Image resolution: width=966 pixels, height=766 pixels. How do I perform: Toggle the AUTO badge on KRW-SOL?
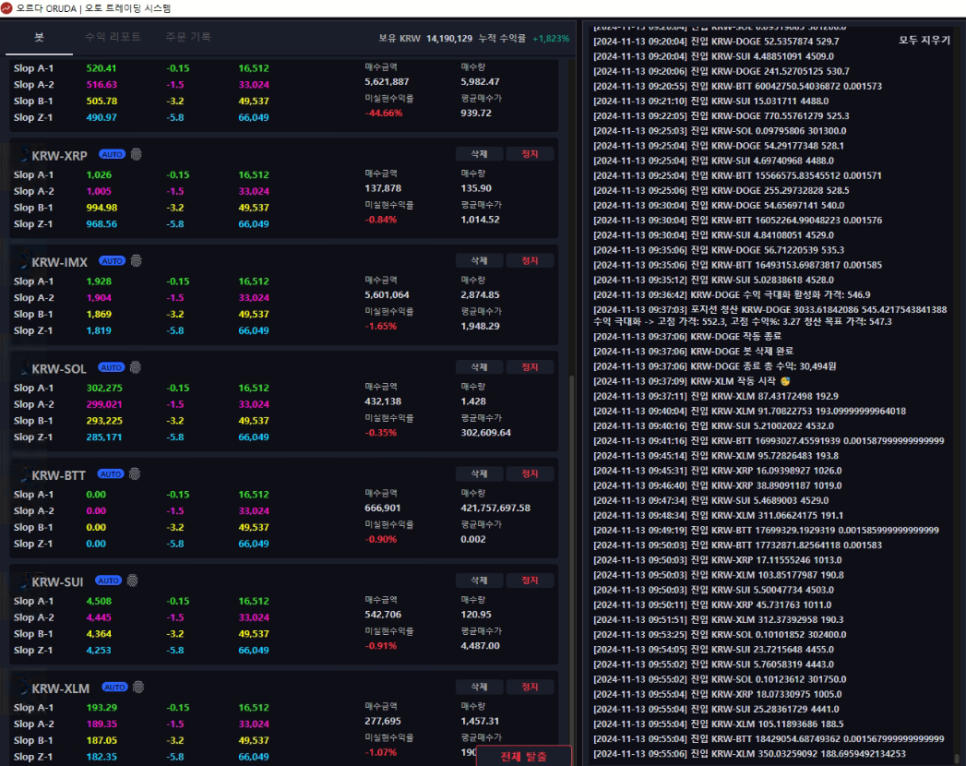click(112, 367)
